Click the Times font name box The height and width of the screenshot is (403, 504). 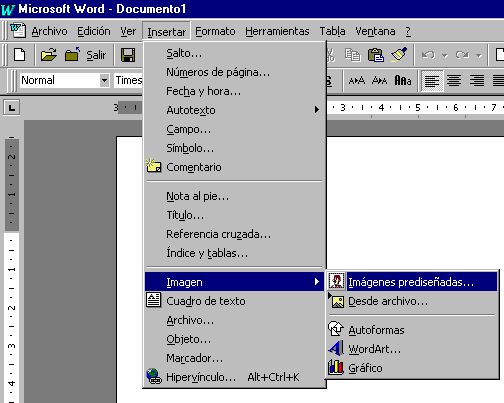click(128, 80)
